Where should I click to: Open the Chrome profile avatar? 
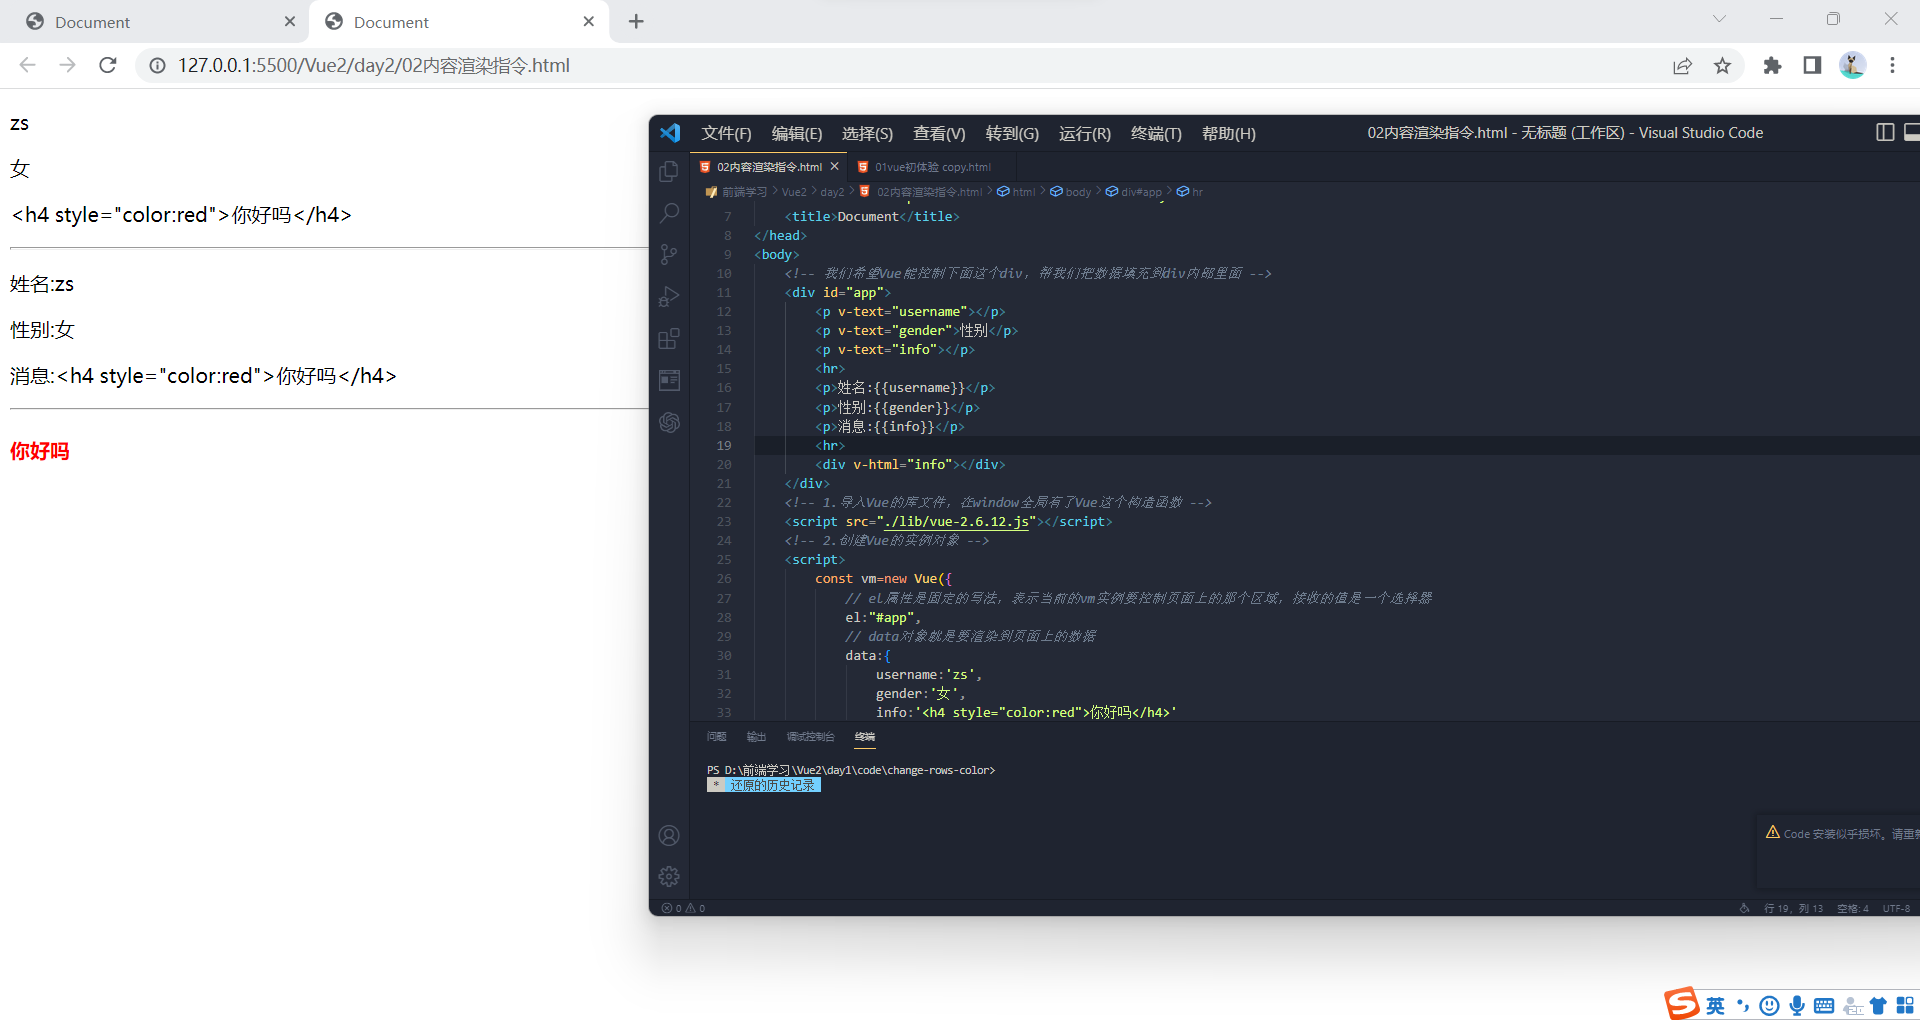pyautogui.click(x=1852, y=65)
